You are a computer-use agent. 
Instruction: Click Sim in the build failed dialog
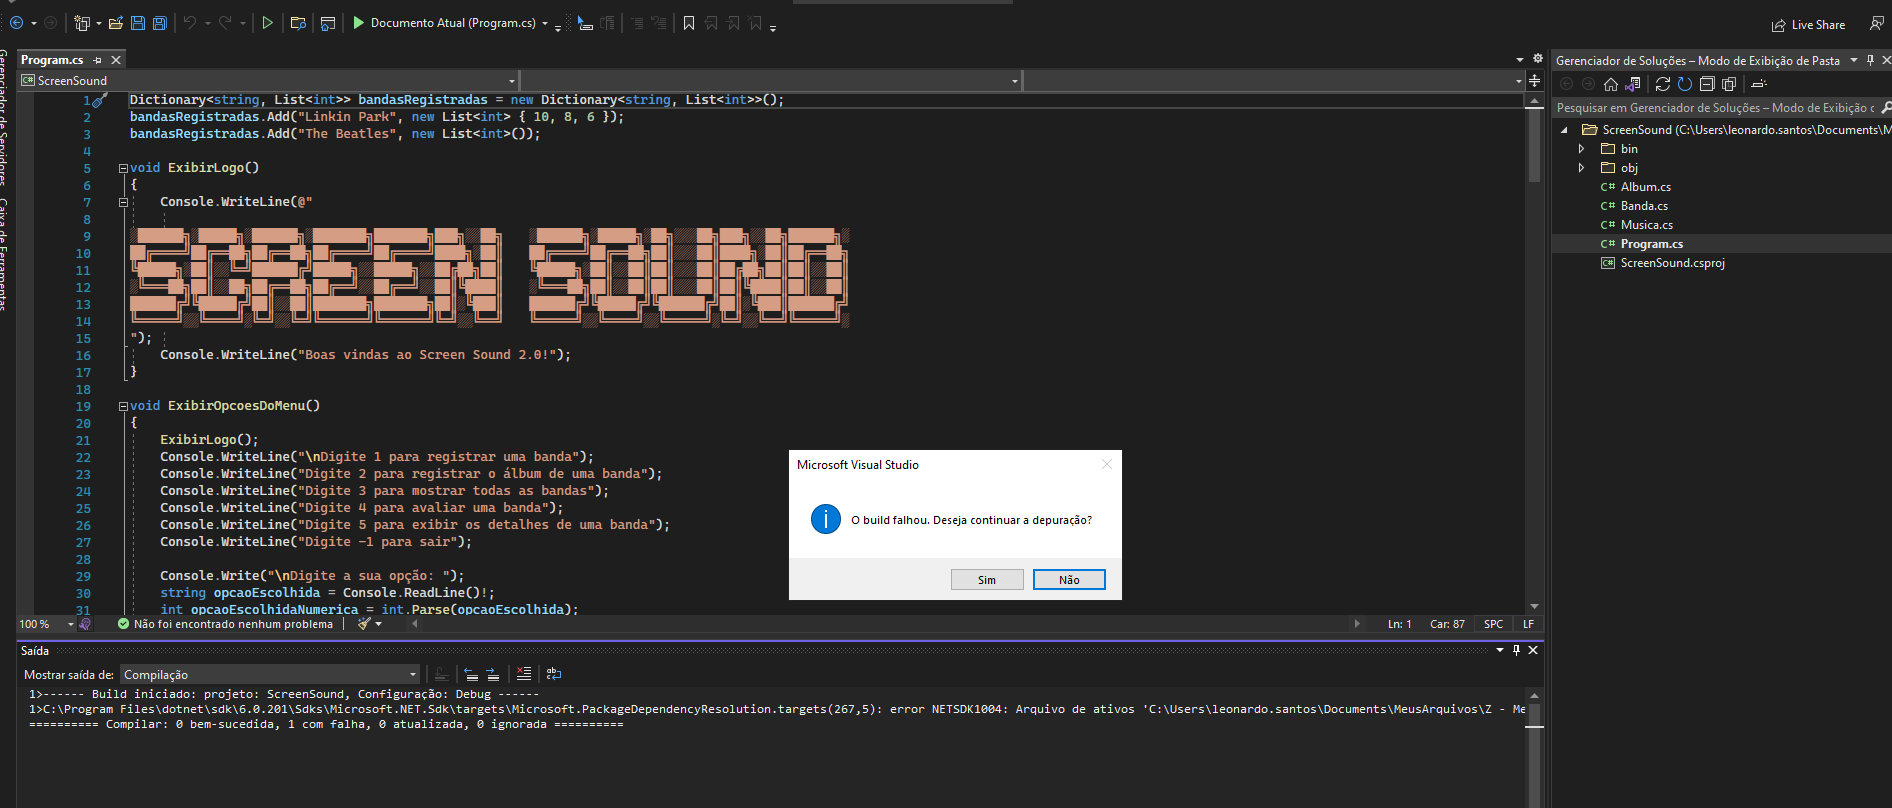pyautogui.click(x=987, y=580)
